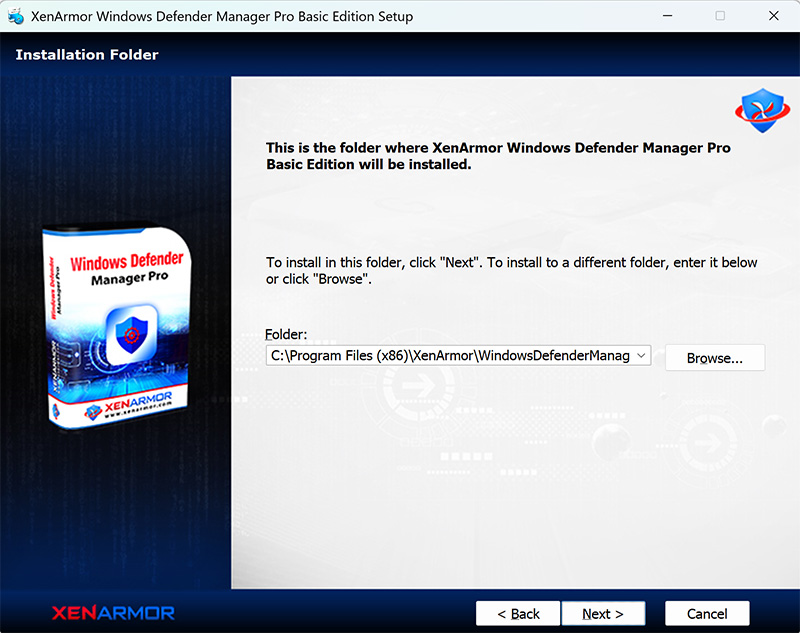The width and height of the screenshot is (800, 633).
Task: Click inside the Folder path text field
Action: click(450, 356)
